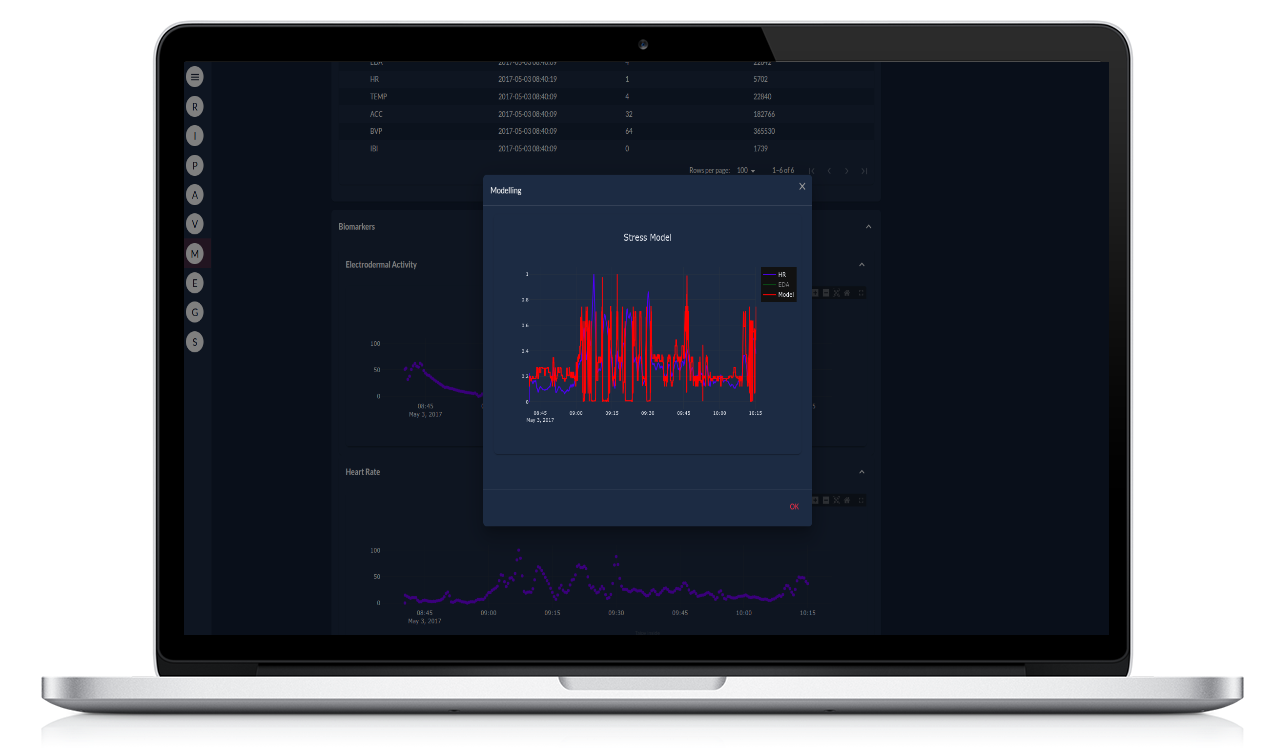
Task: Go to the first page of table
Action: click(812, 171)
